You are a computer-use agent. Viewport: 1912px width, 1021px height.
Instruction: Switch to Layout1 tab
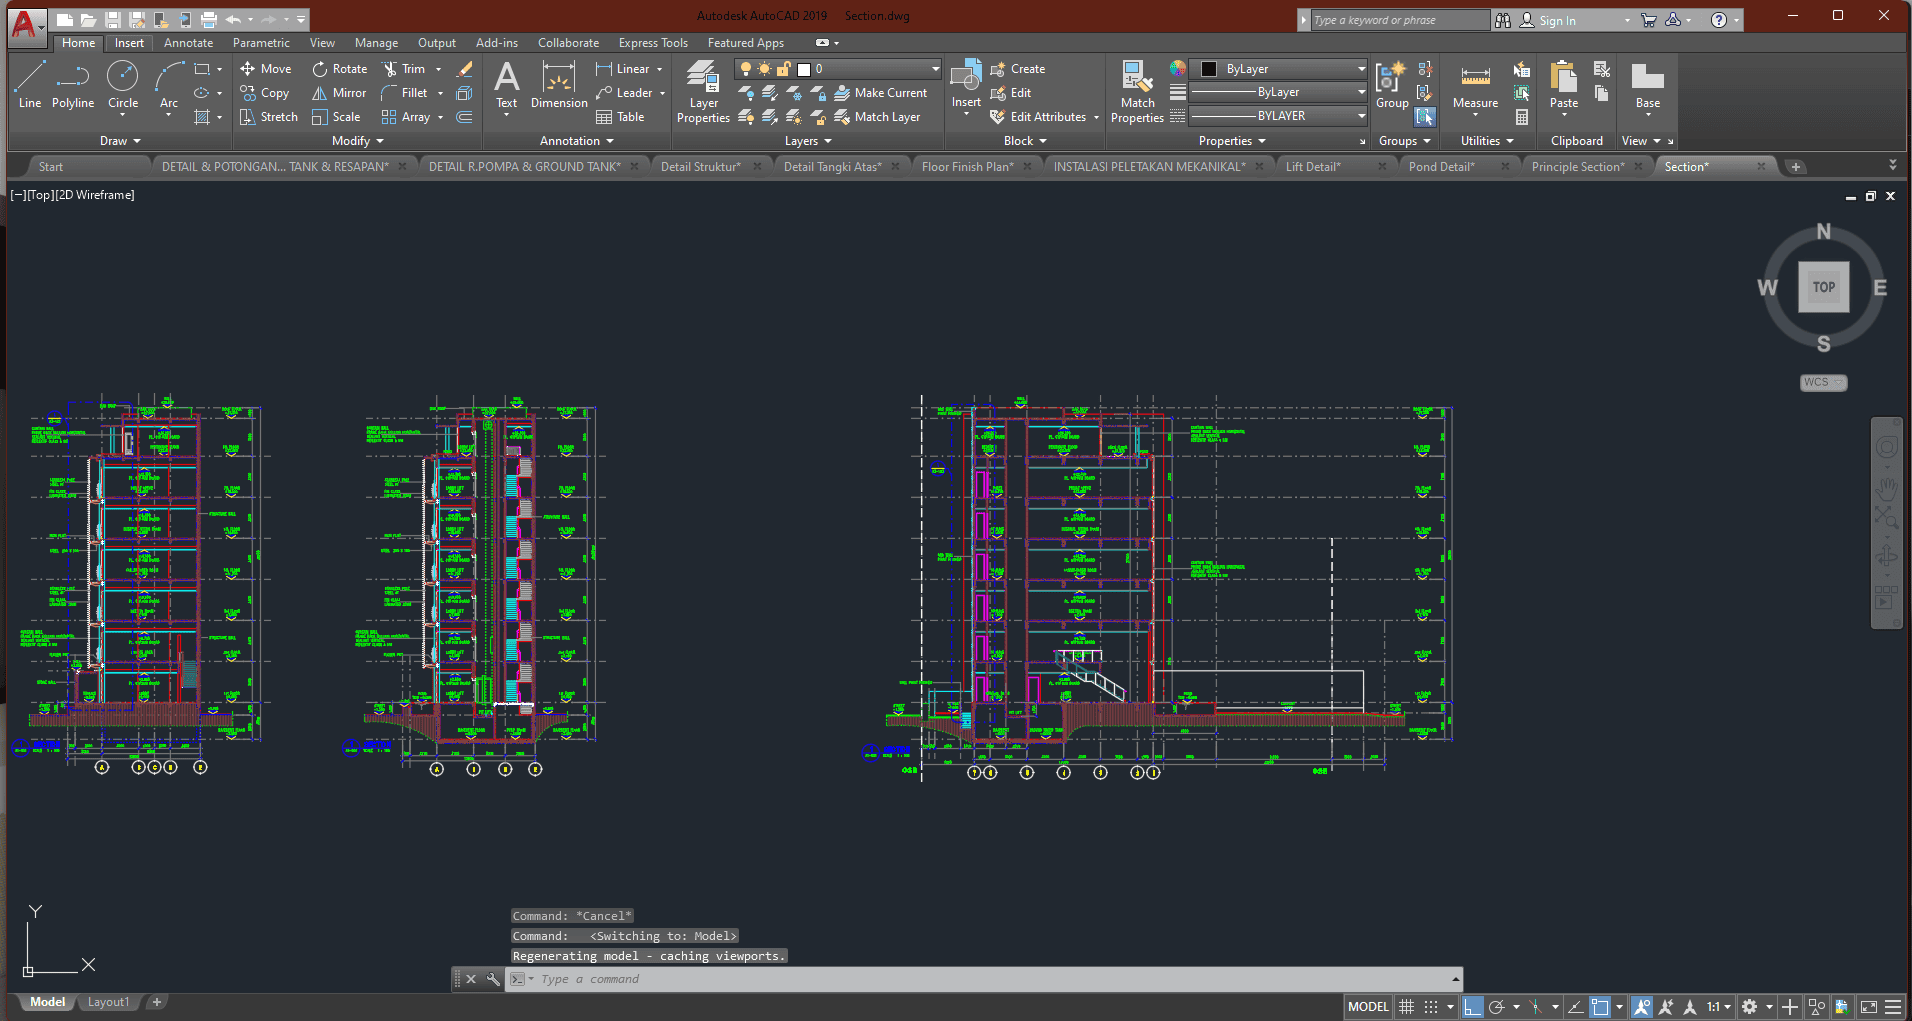click(108, 1002)
